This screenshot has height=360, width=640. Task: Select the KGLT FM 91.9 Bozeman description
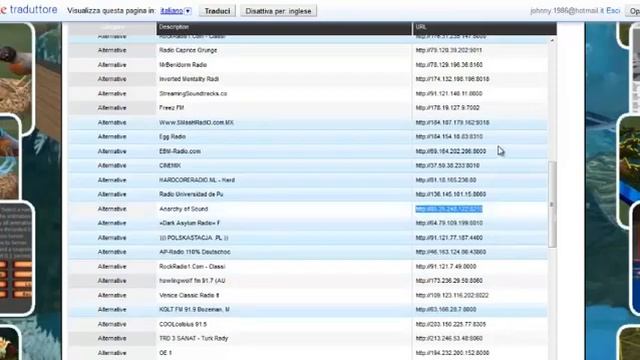tap(194, 310)
